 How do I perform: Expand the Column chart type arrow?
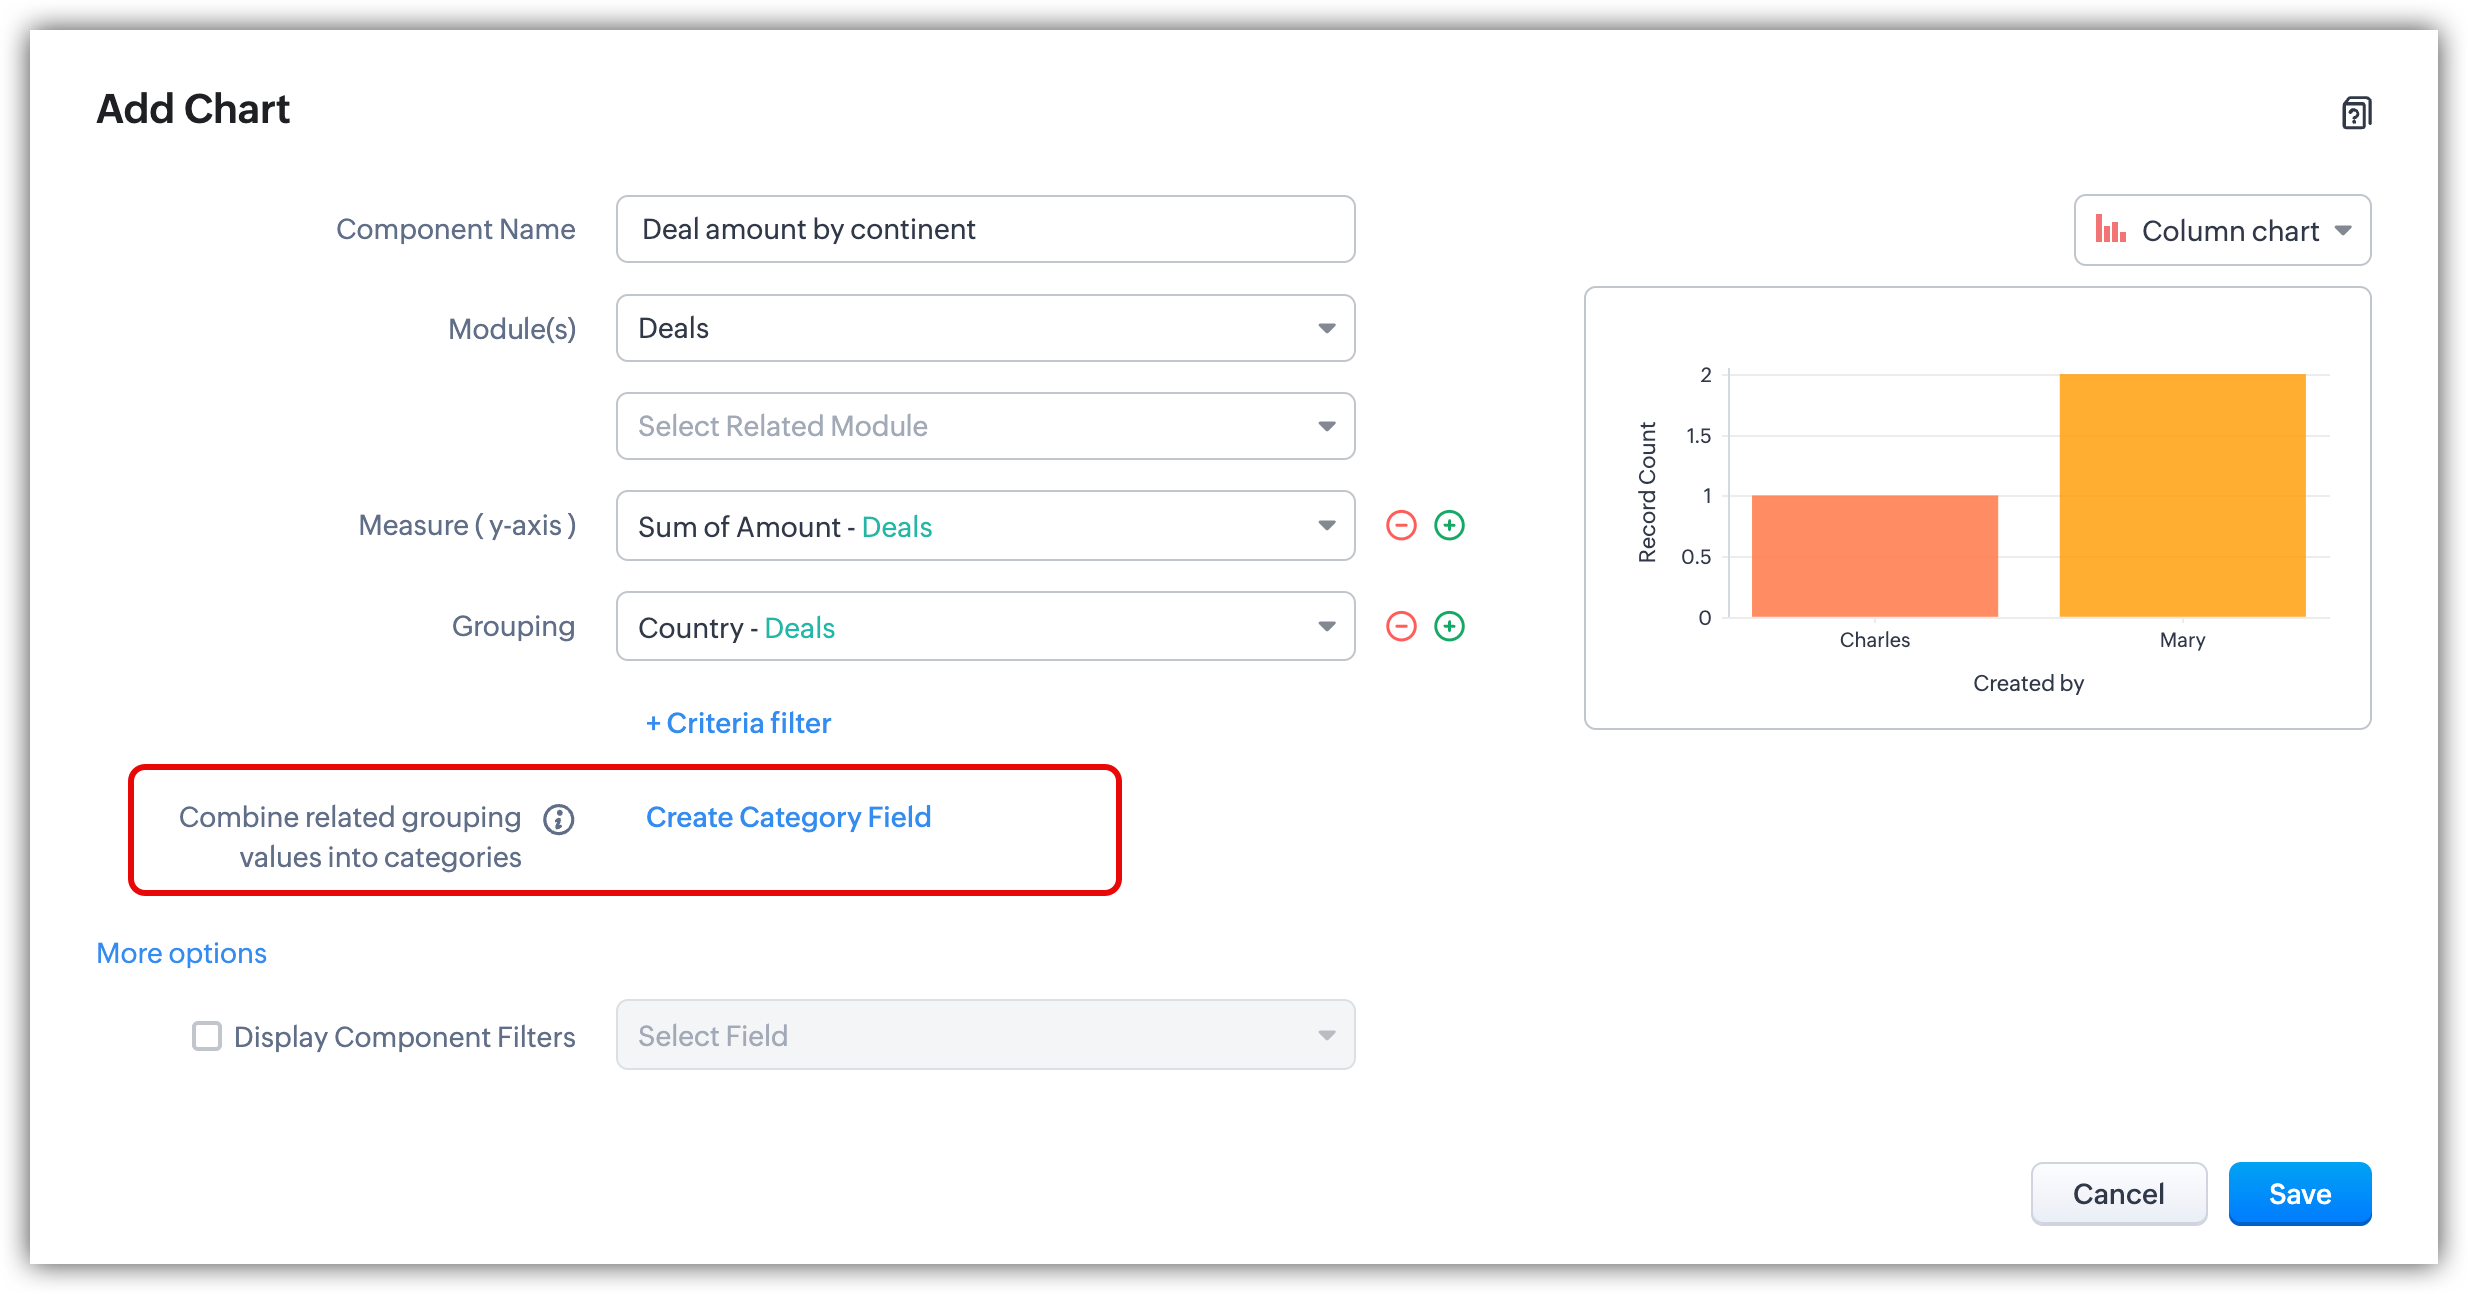coord(2343,230)
